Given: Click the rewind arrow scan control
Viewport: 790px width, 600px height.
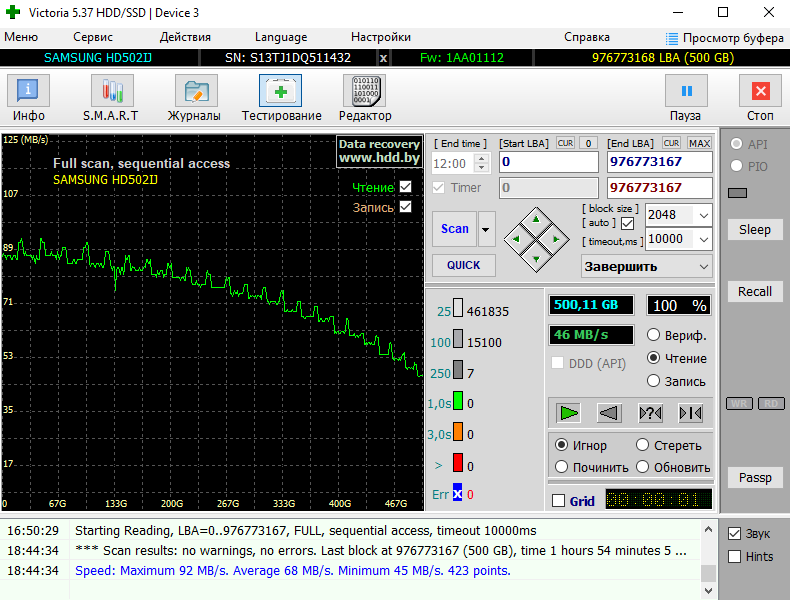Looking at the screenshot, I should point(609,412).
